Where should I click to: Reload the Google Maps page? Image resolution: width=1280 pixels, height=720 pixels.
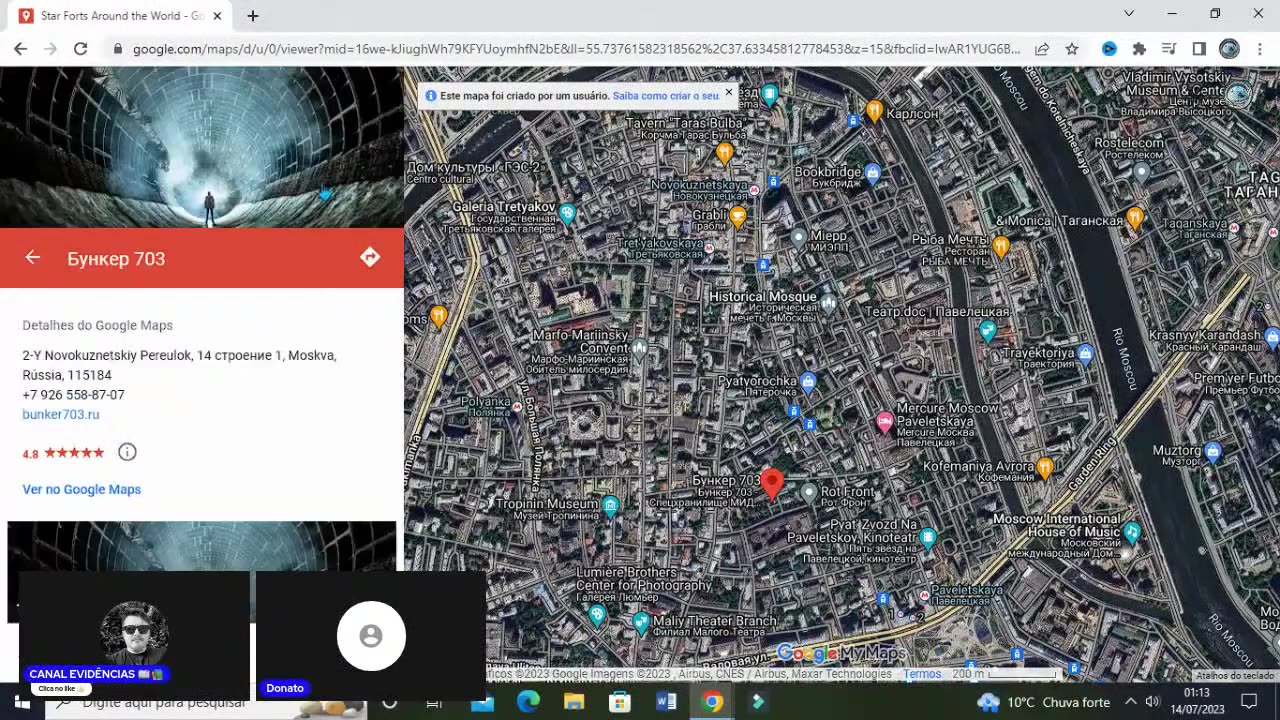click(x=80, y=48)
